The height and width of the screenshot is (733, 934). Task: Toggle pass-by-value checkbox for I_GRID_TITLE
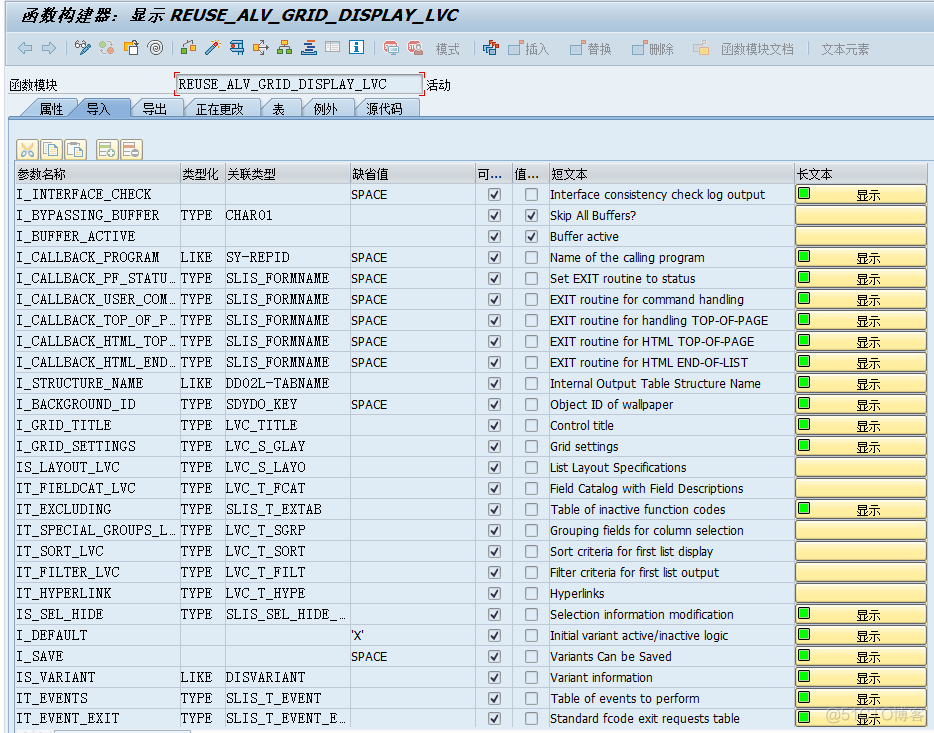click(531, 425)
